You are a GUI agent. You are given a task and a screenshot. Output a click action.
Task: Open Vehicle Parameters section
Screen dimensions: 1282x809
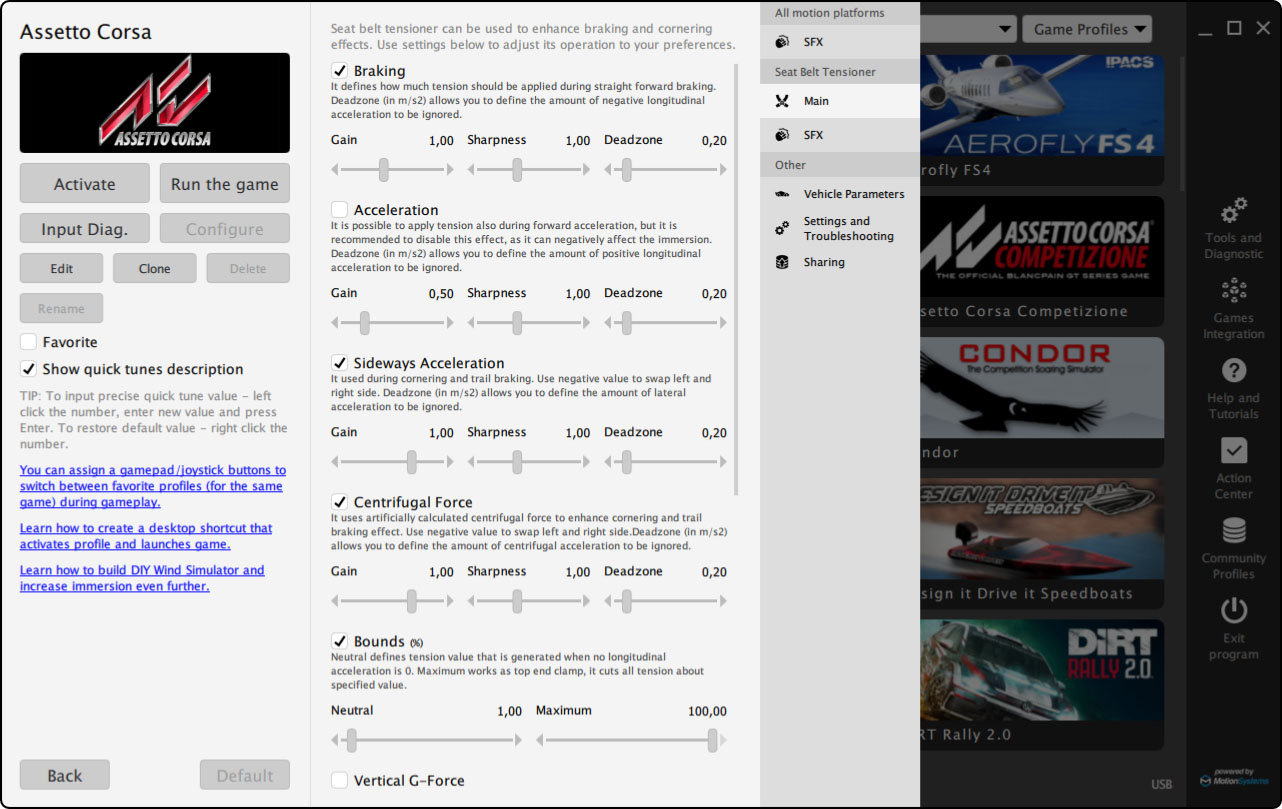(840, 194)
